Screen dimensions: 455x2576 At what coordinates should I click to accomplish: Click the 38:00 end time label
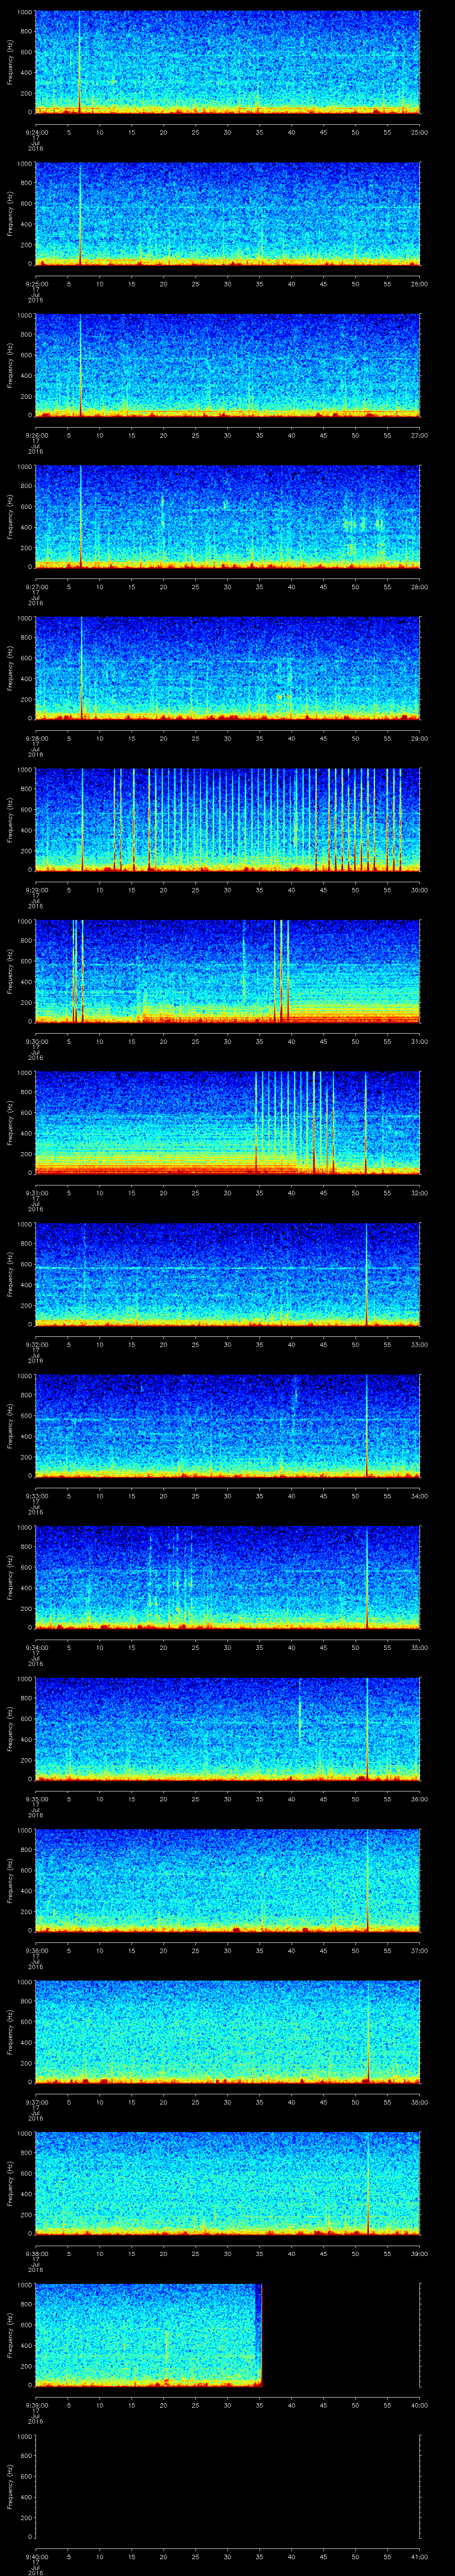coord(420,2101)
